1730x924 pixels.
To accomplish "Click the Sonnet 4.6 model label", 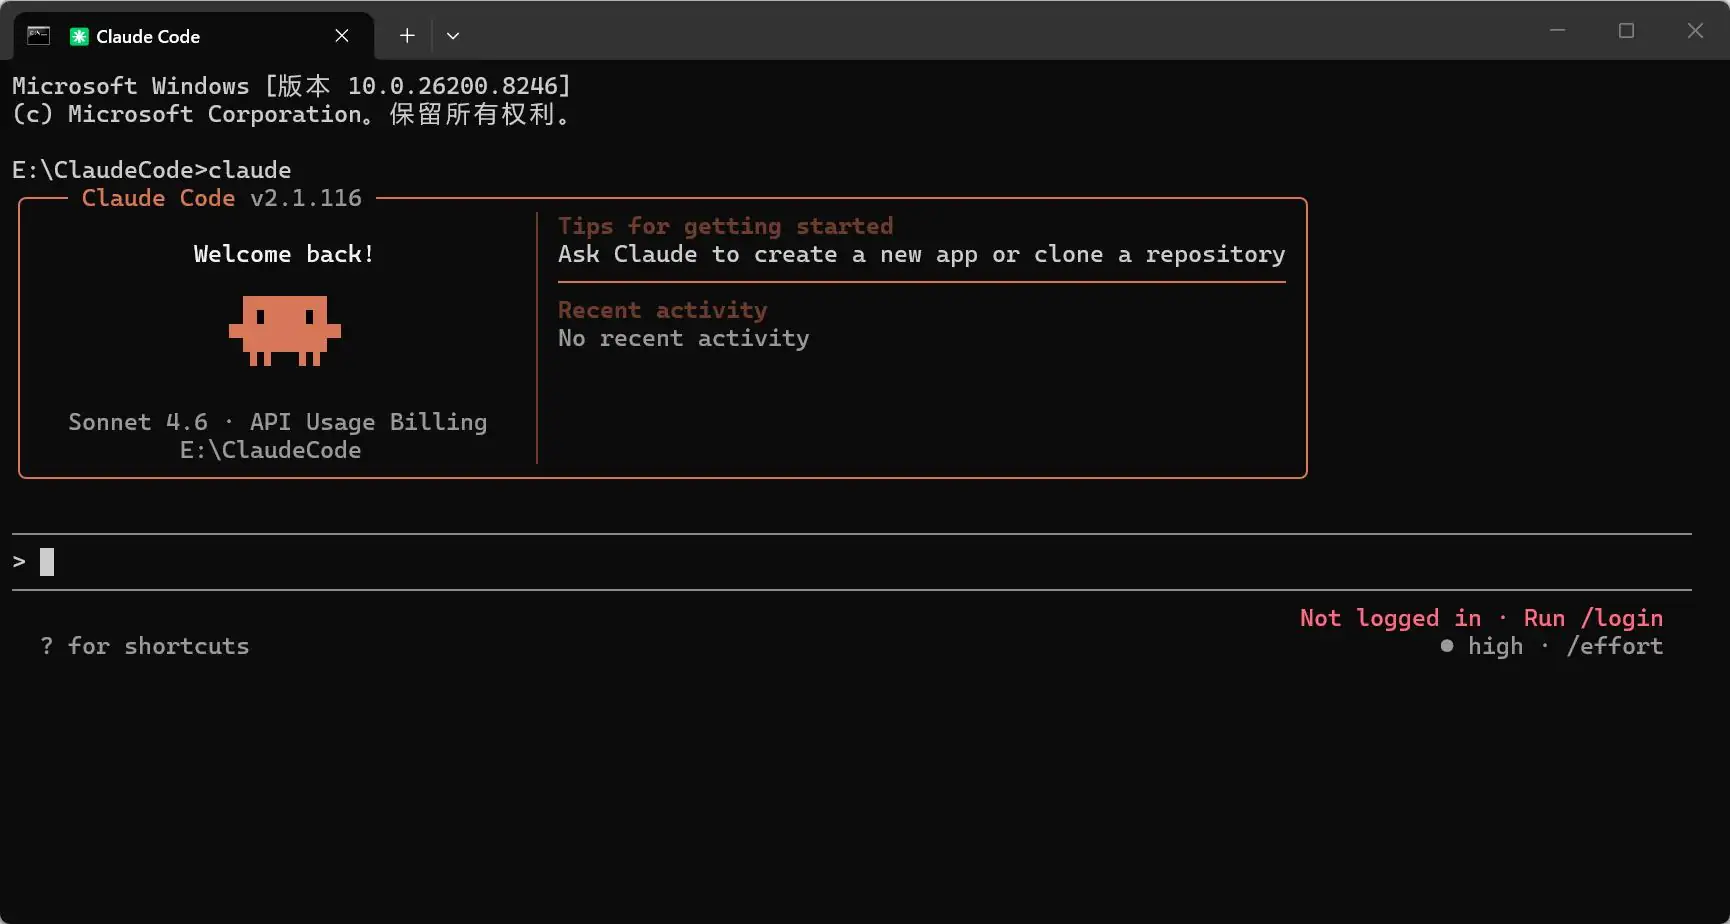I will pos(138,422).
